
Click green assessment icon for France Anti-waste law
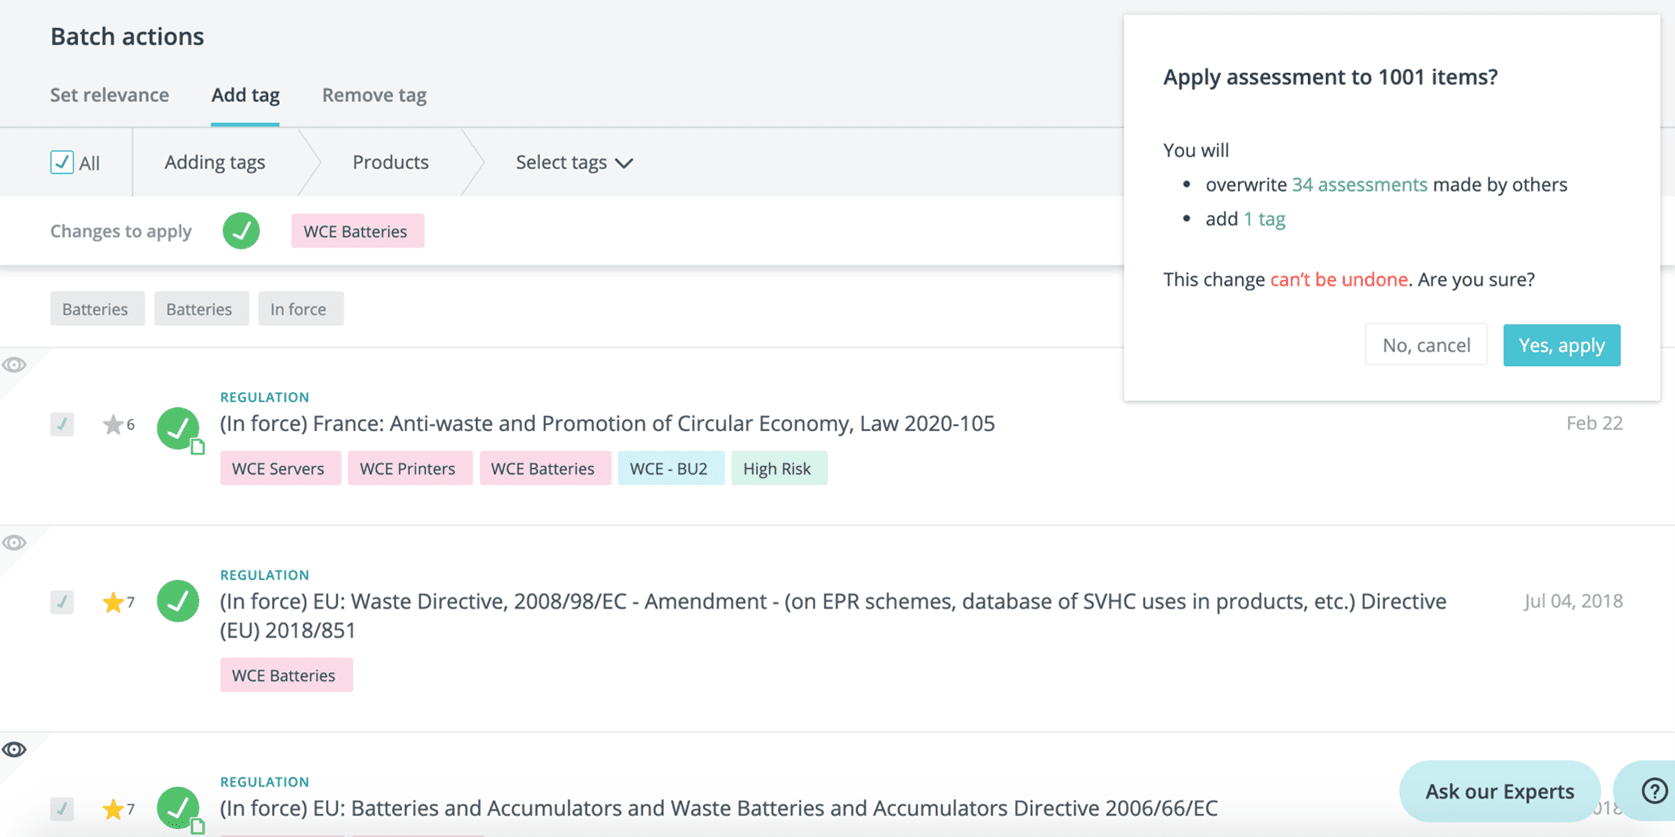point(178,428)
